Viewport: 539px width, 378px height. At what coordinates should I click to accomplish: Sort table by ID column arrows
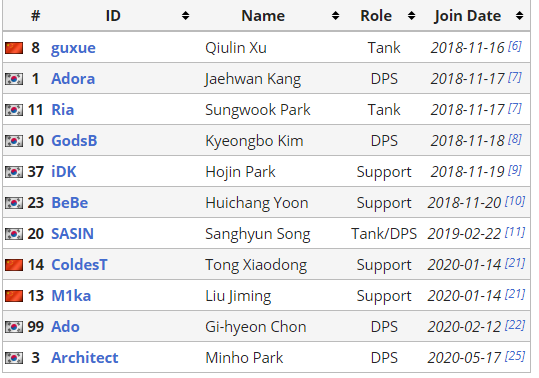pyautogui.click(x=186, y=16)
